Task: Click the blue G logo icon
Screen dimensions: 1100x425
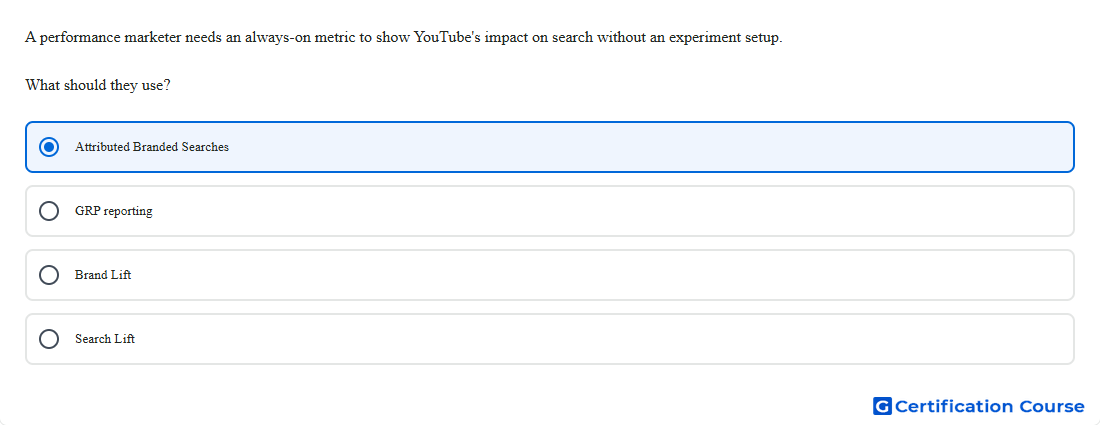Action: pyautogui.click(x=882, y=406)
